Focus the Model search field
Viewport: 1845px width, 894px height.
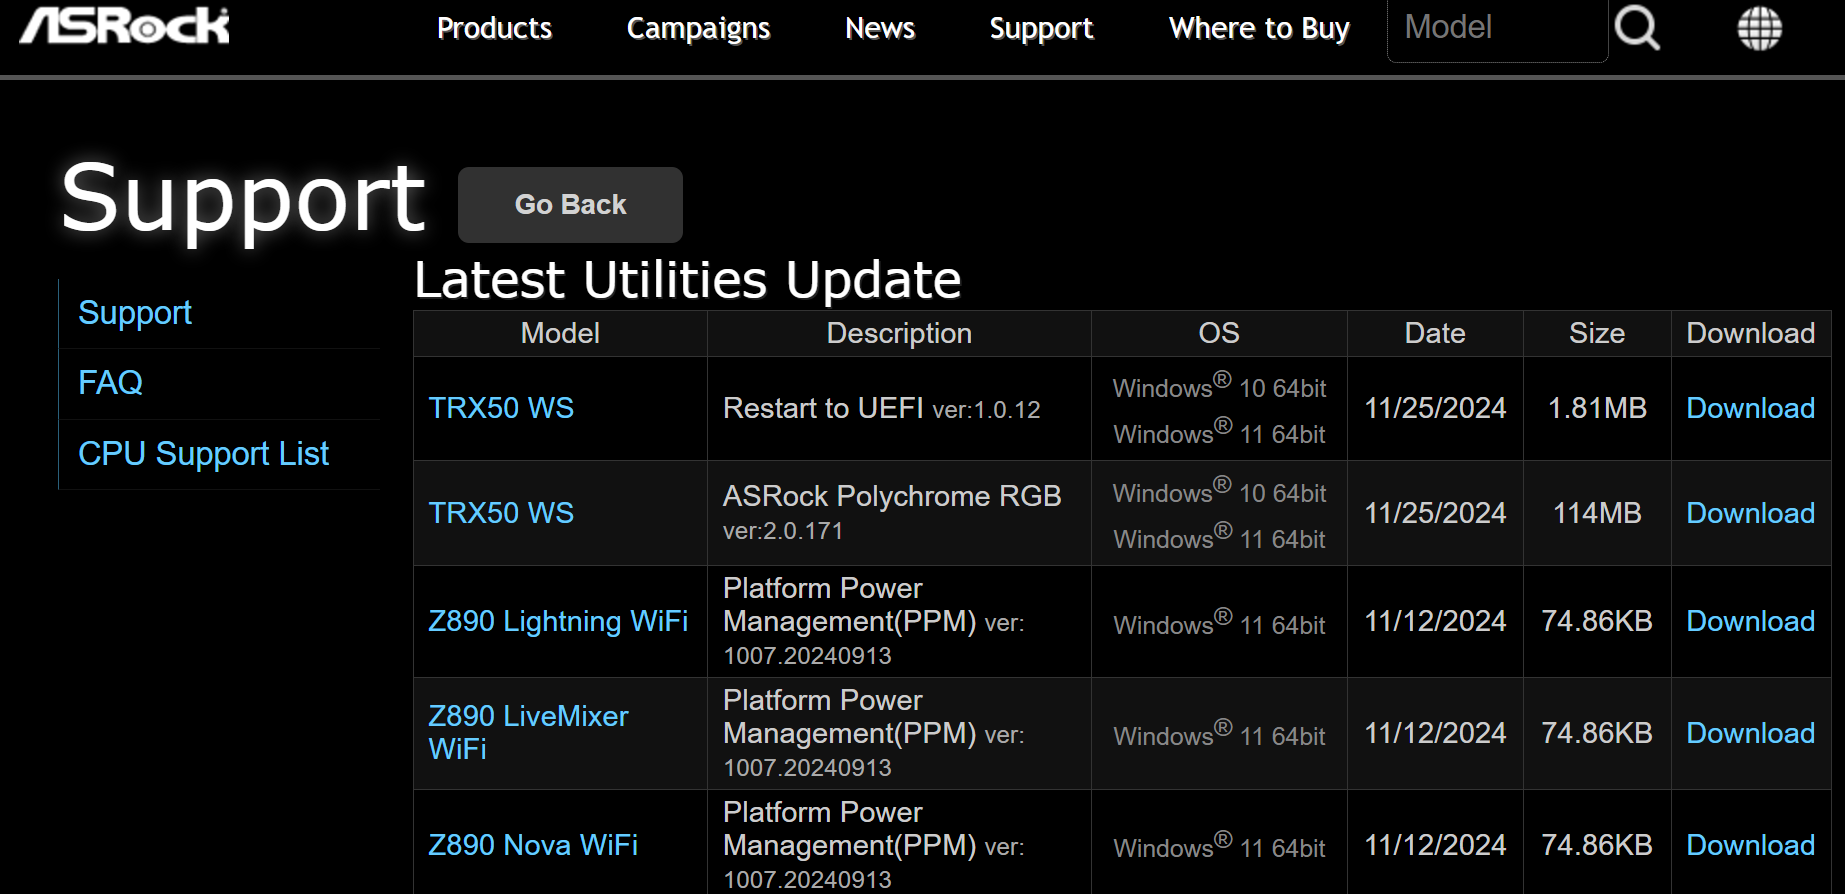pos(1497,30)
